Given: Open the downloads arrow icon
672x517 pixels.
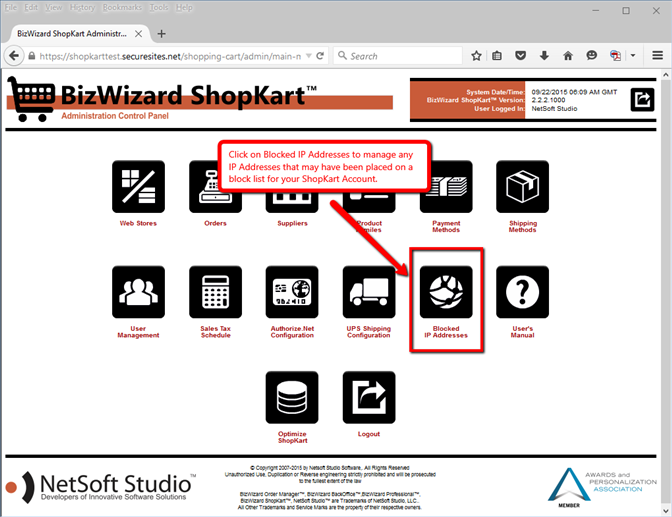Looking at the screenshot, I should tap(544, 56).
